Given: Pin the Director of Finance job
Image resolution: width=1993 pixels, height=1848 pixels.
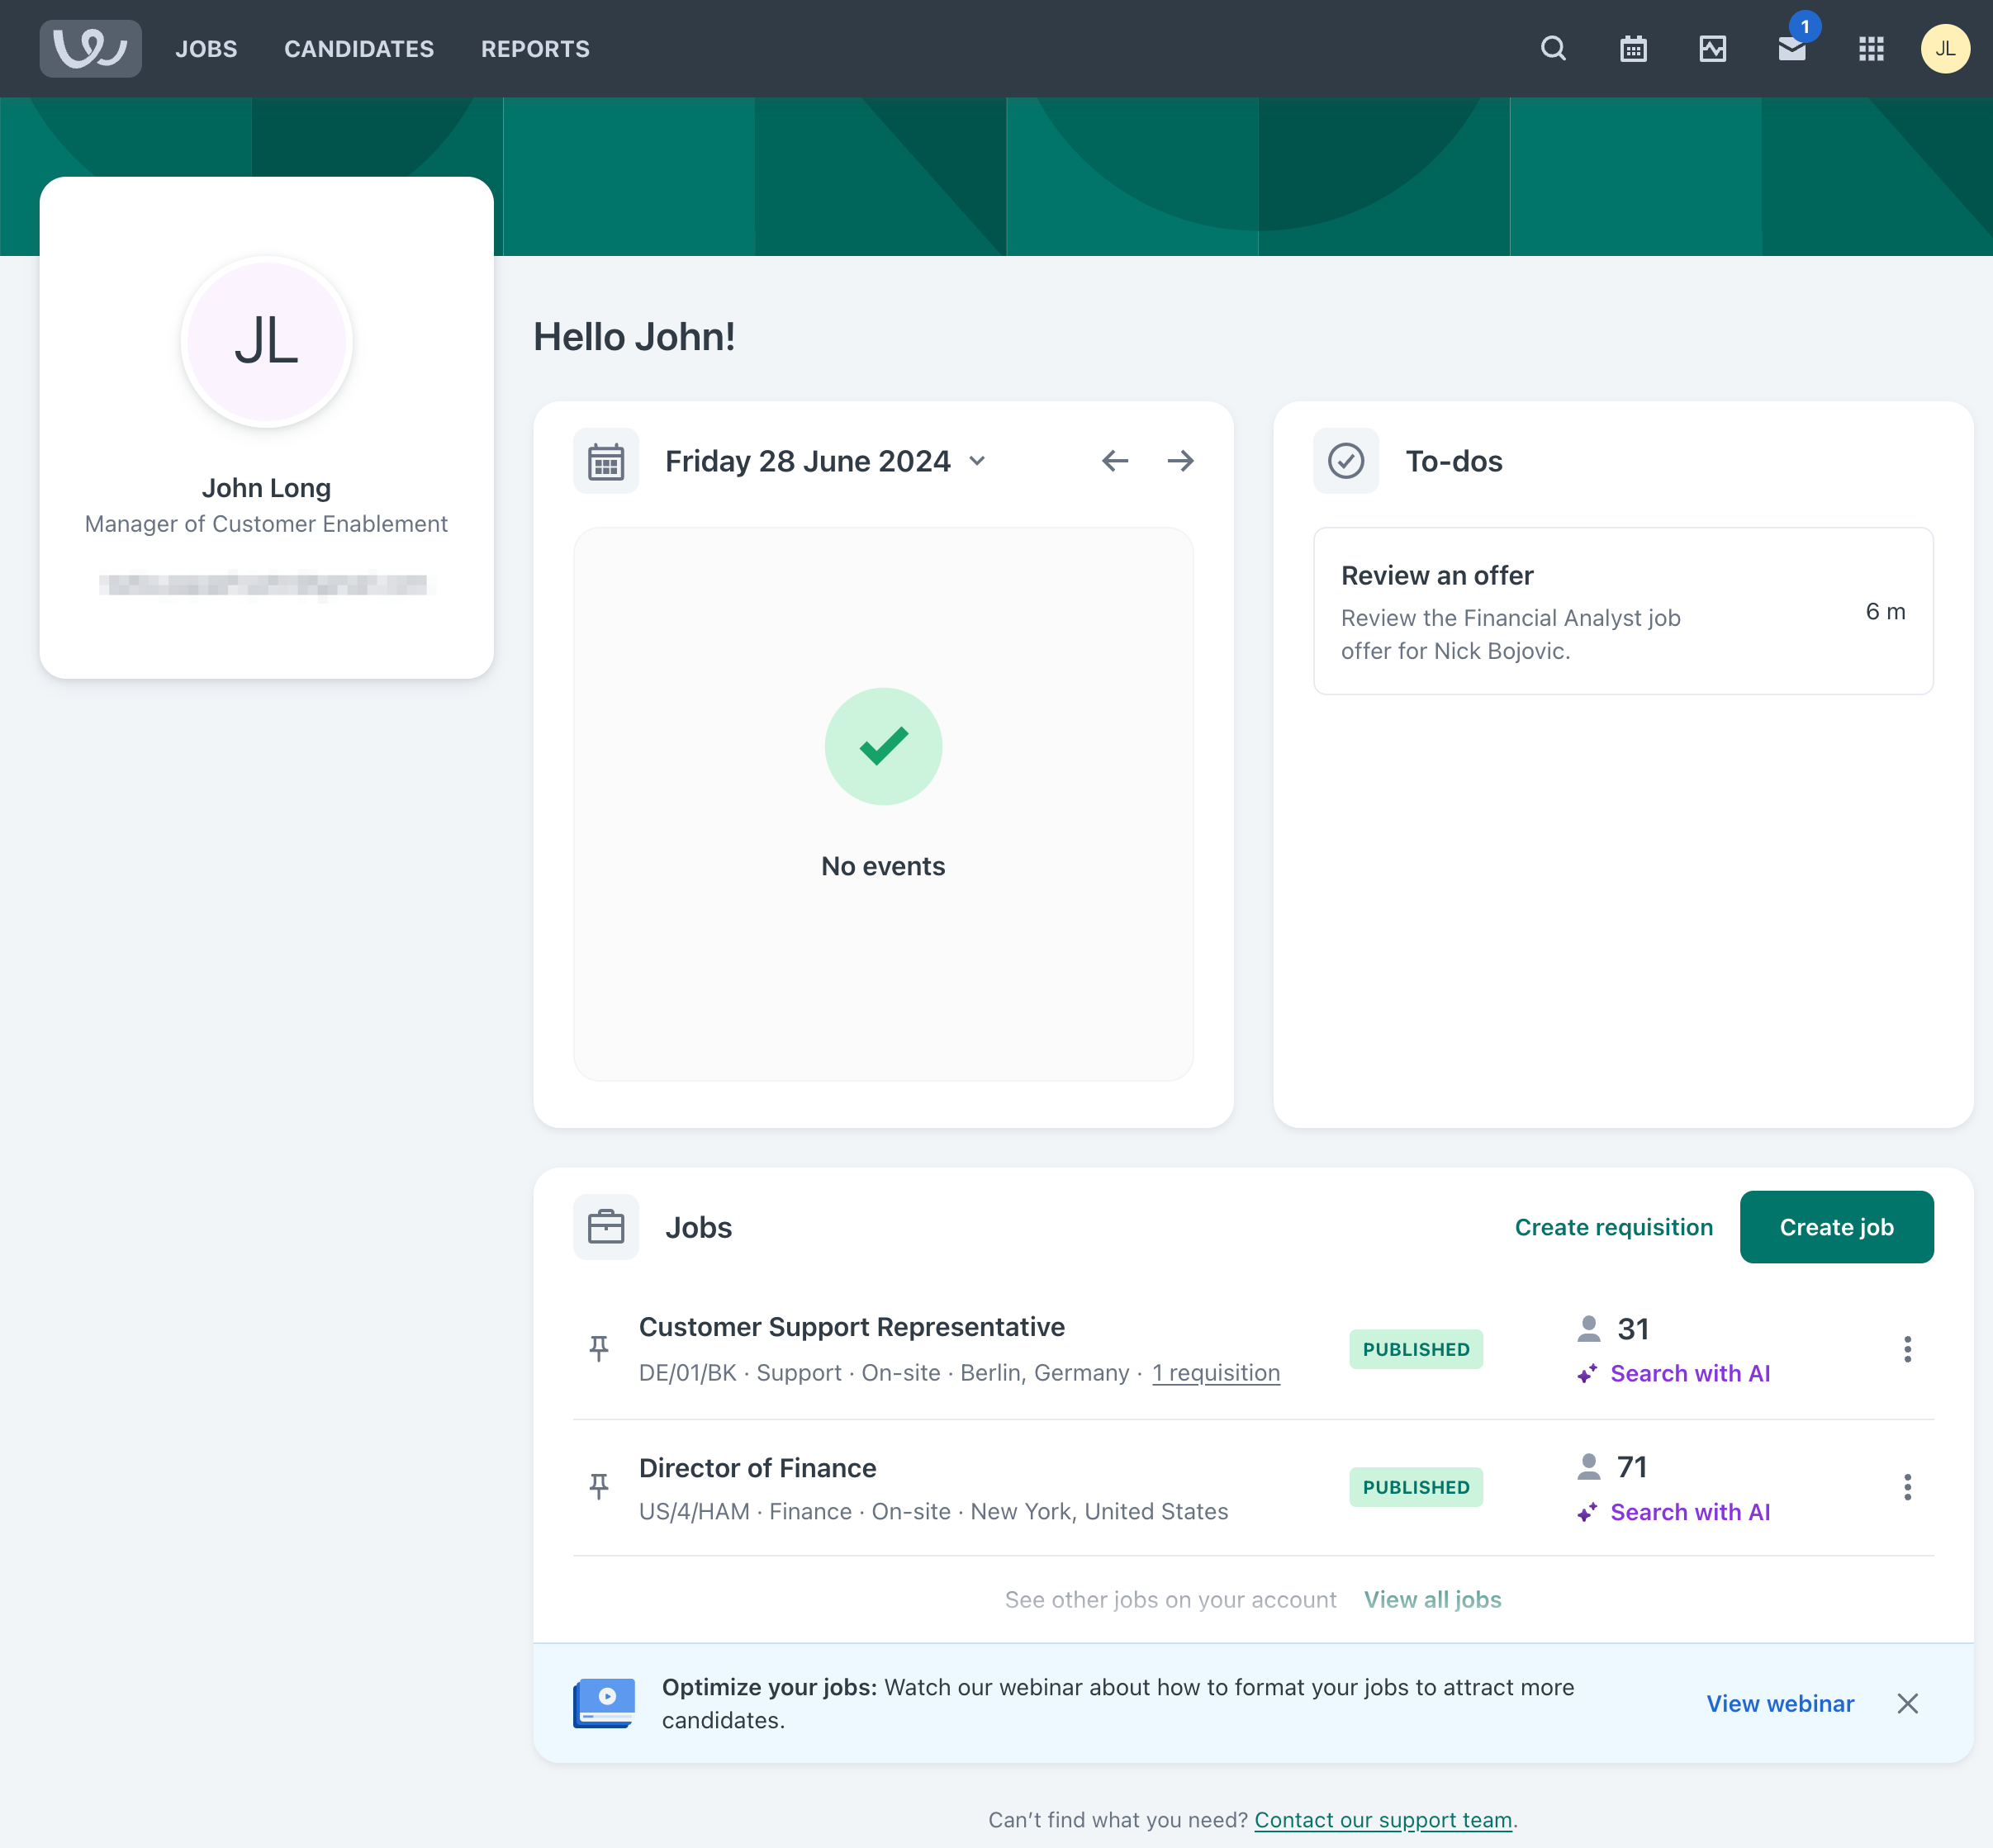Looking at the screenshot, I should pyautogui.click(x=599, y=1486).
